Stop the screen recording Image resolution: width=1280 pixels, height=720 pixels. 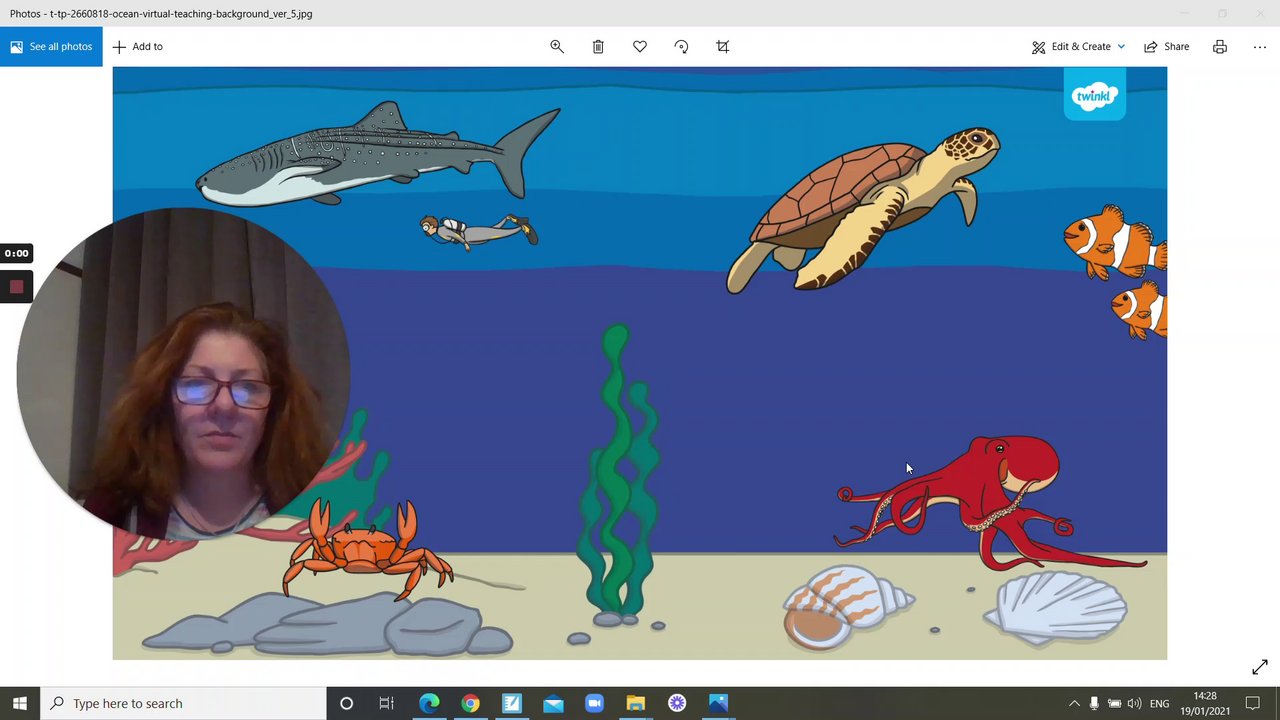16,287
